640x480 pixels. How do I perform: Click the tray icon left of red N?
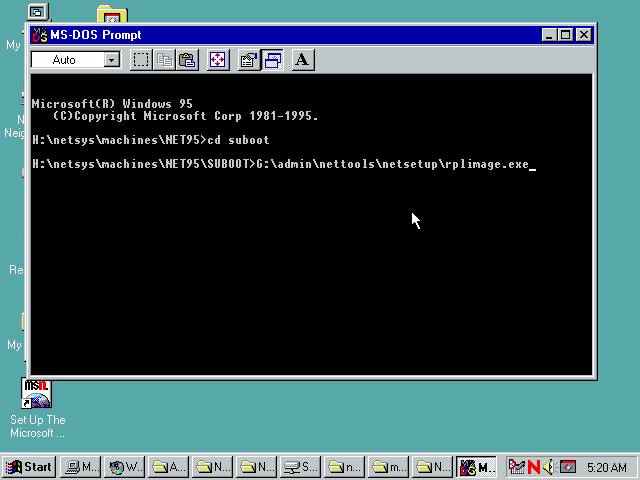tap(517, 467)
